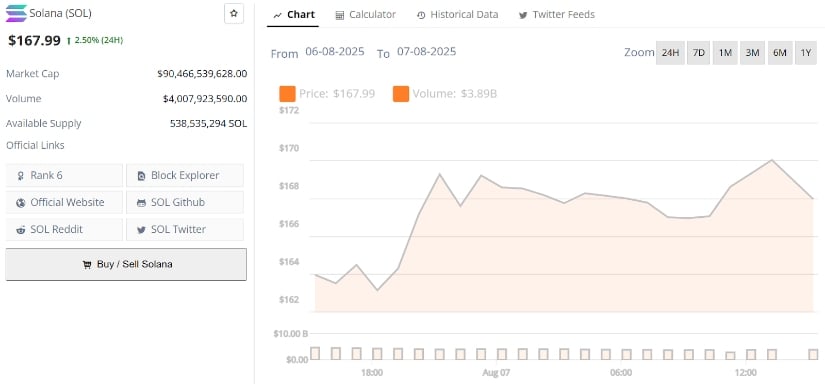Viewport: 825px width, 384px height.
Task: Click the 06:00 time axis label
Action: (621, 372)
